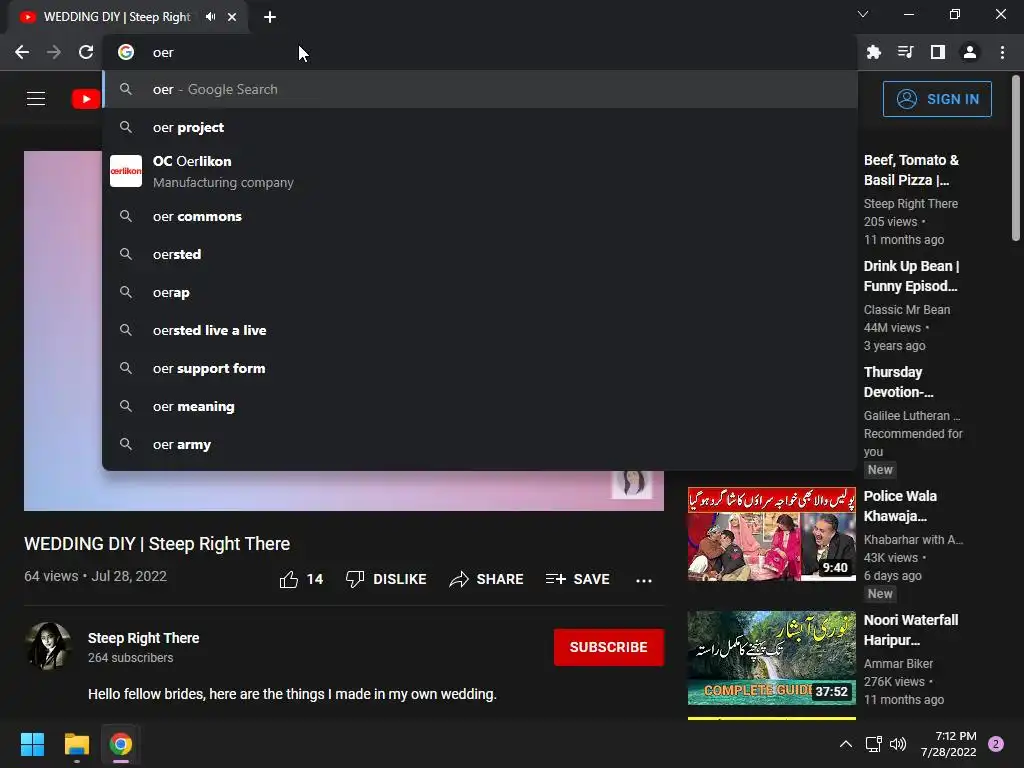The height and width of the screenshot is (768, 1024).
Task: Open the Windows Start menu
Action: 32,744
